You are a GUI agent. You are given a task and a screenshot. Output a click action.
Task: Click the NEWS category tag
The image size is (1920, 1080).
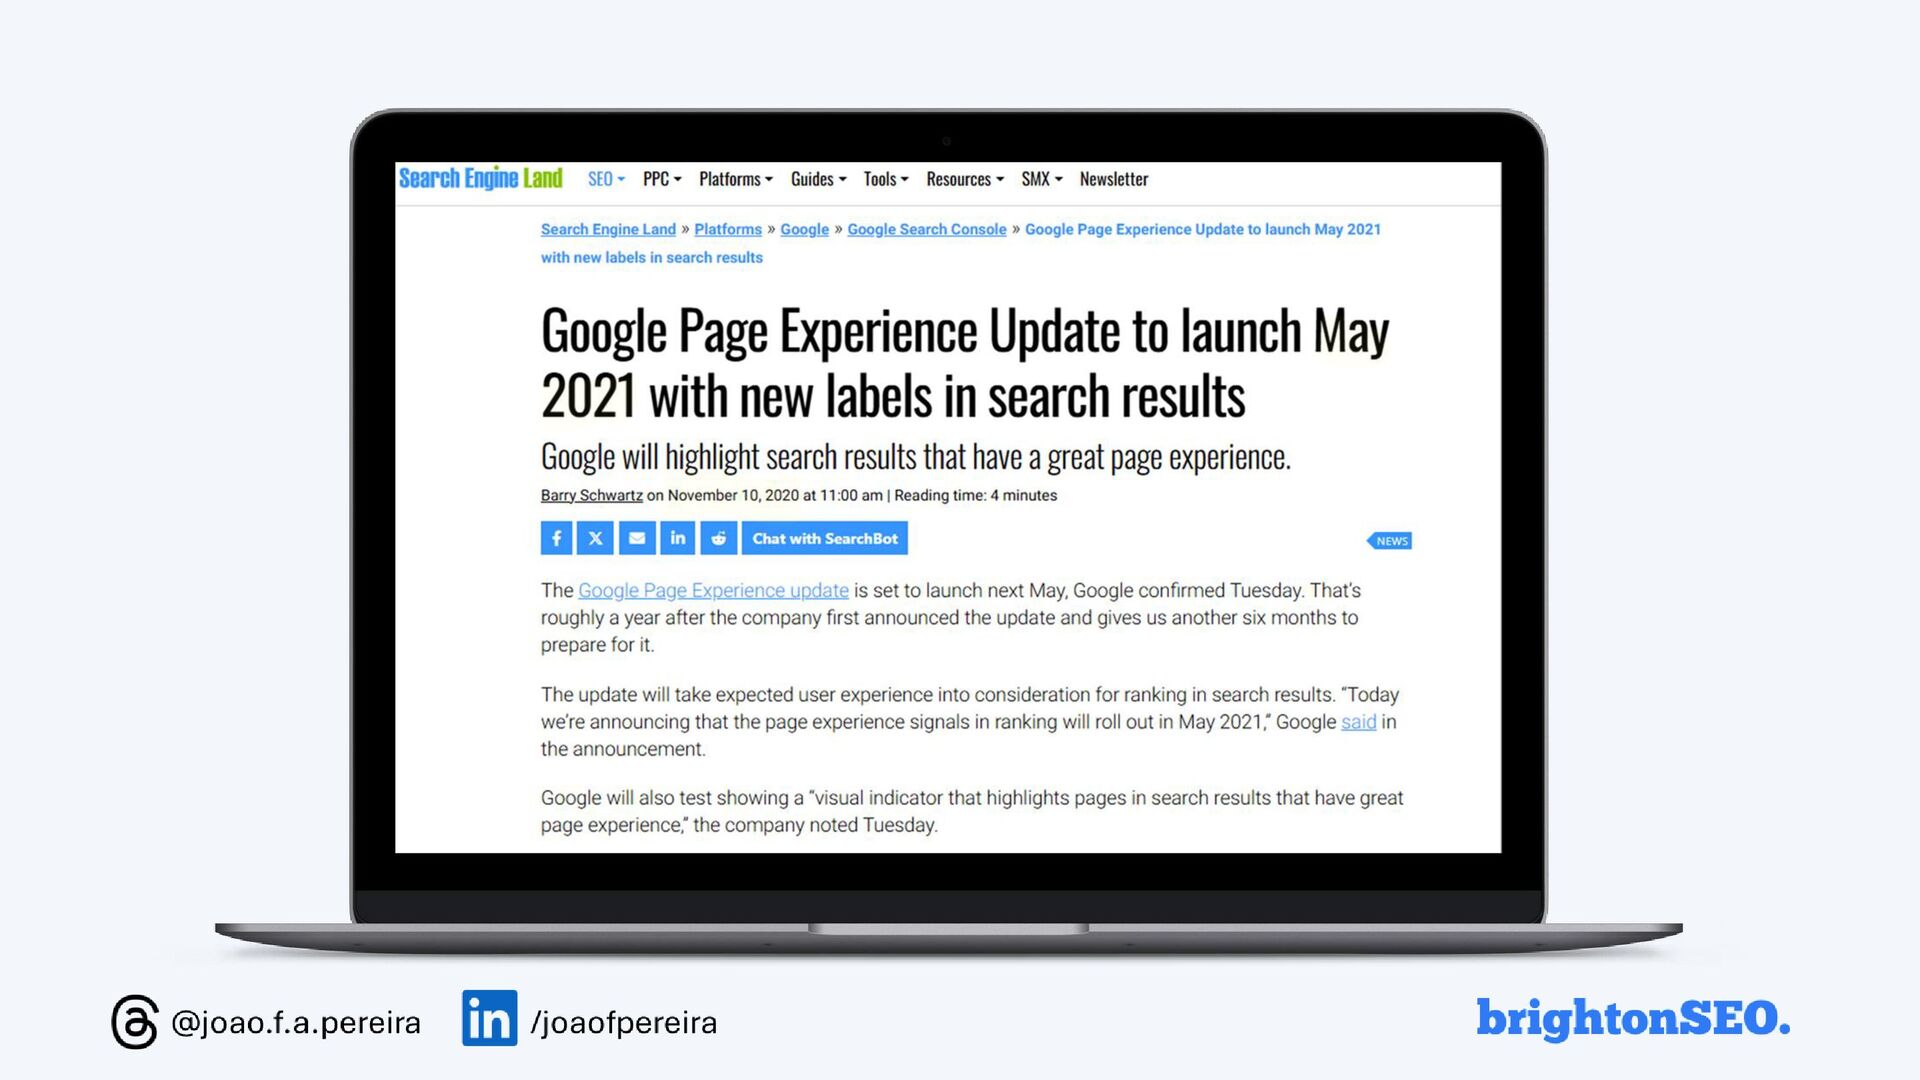[x=1390, y=541]
